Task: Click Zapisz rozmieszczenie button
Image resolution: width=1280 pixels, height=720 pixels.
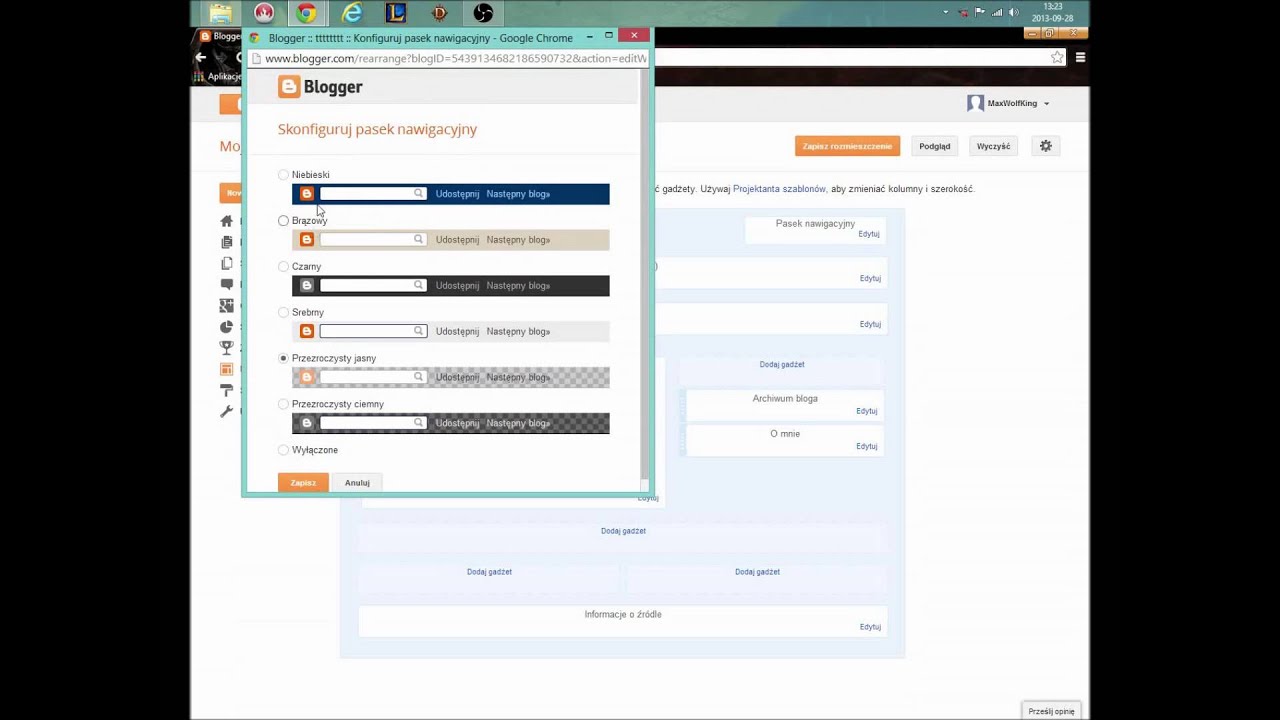Action: click(x=847, y=146)
